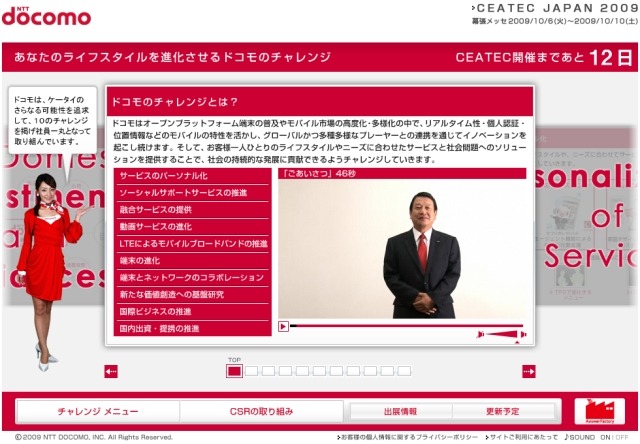Select the eighth slide indicator box

tap(353, 371)
